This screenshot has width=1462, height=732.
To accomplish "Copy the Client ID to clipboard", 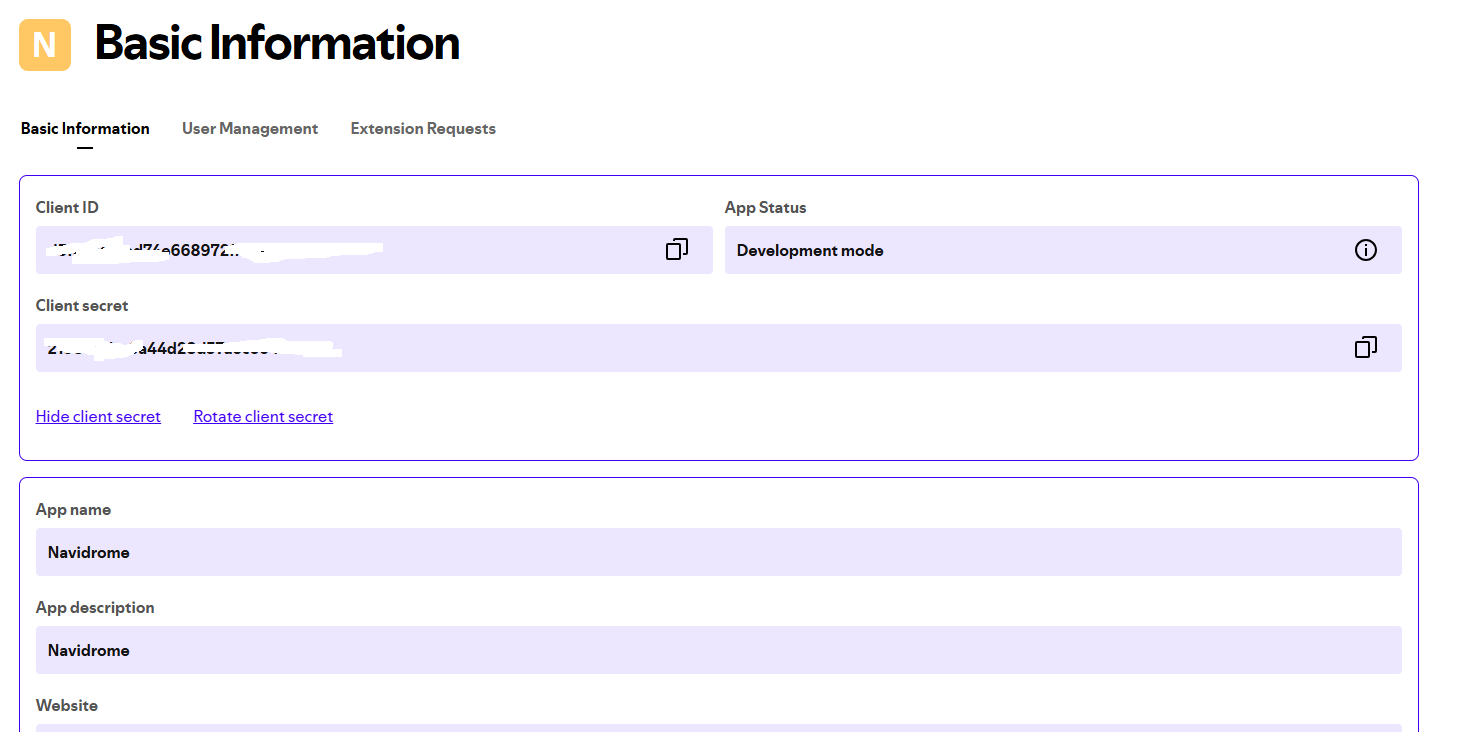I will 677,250.
